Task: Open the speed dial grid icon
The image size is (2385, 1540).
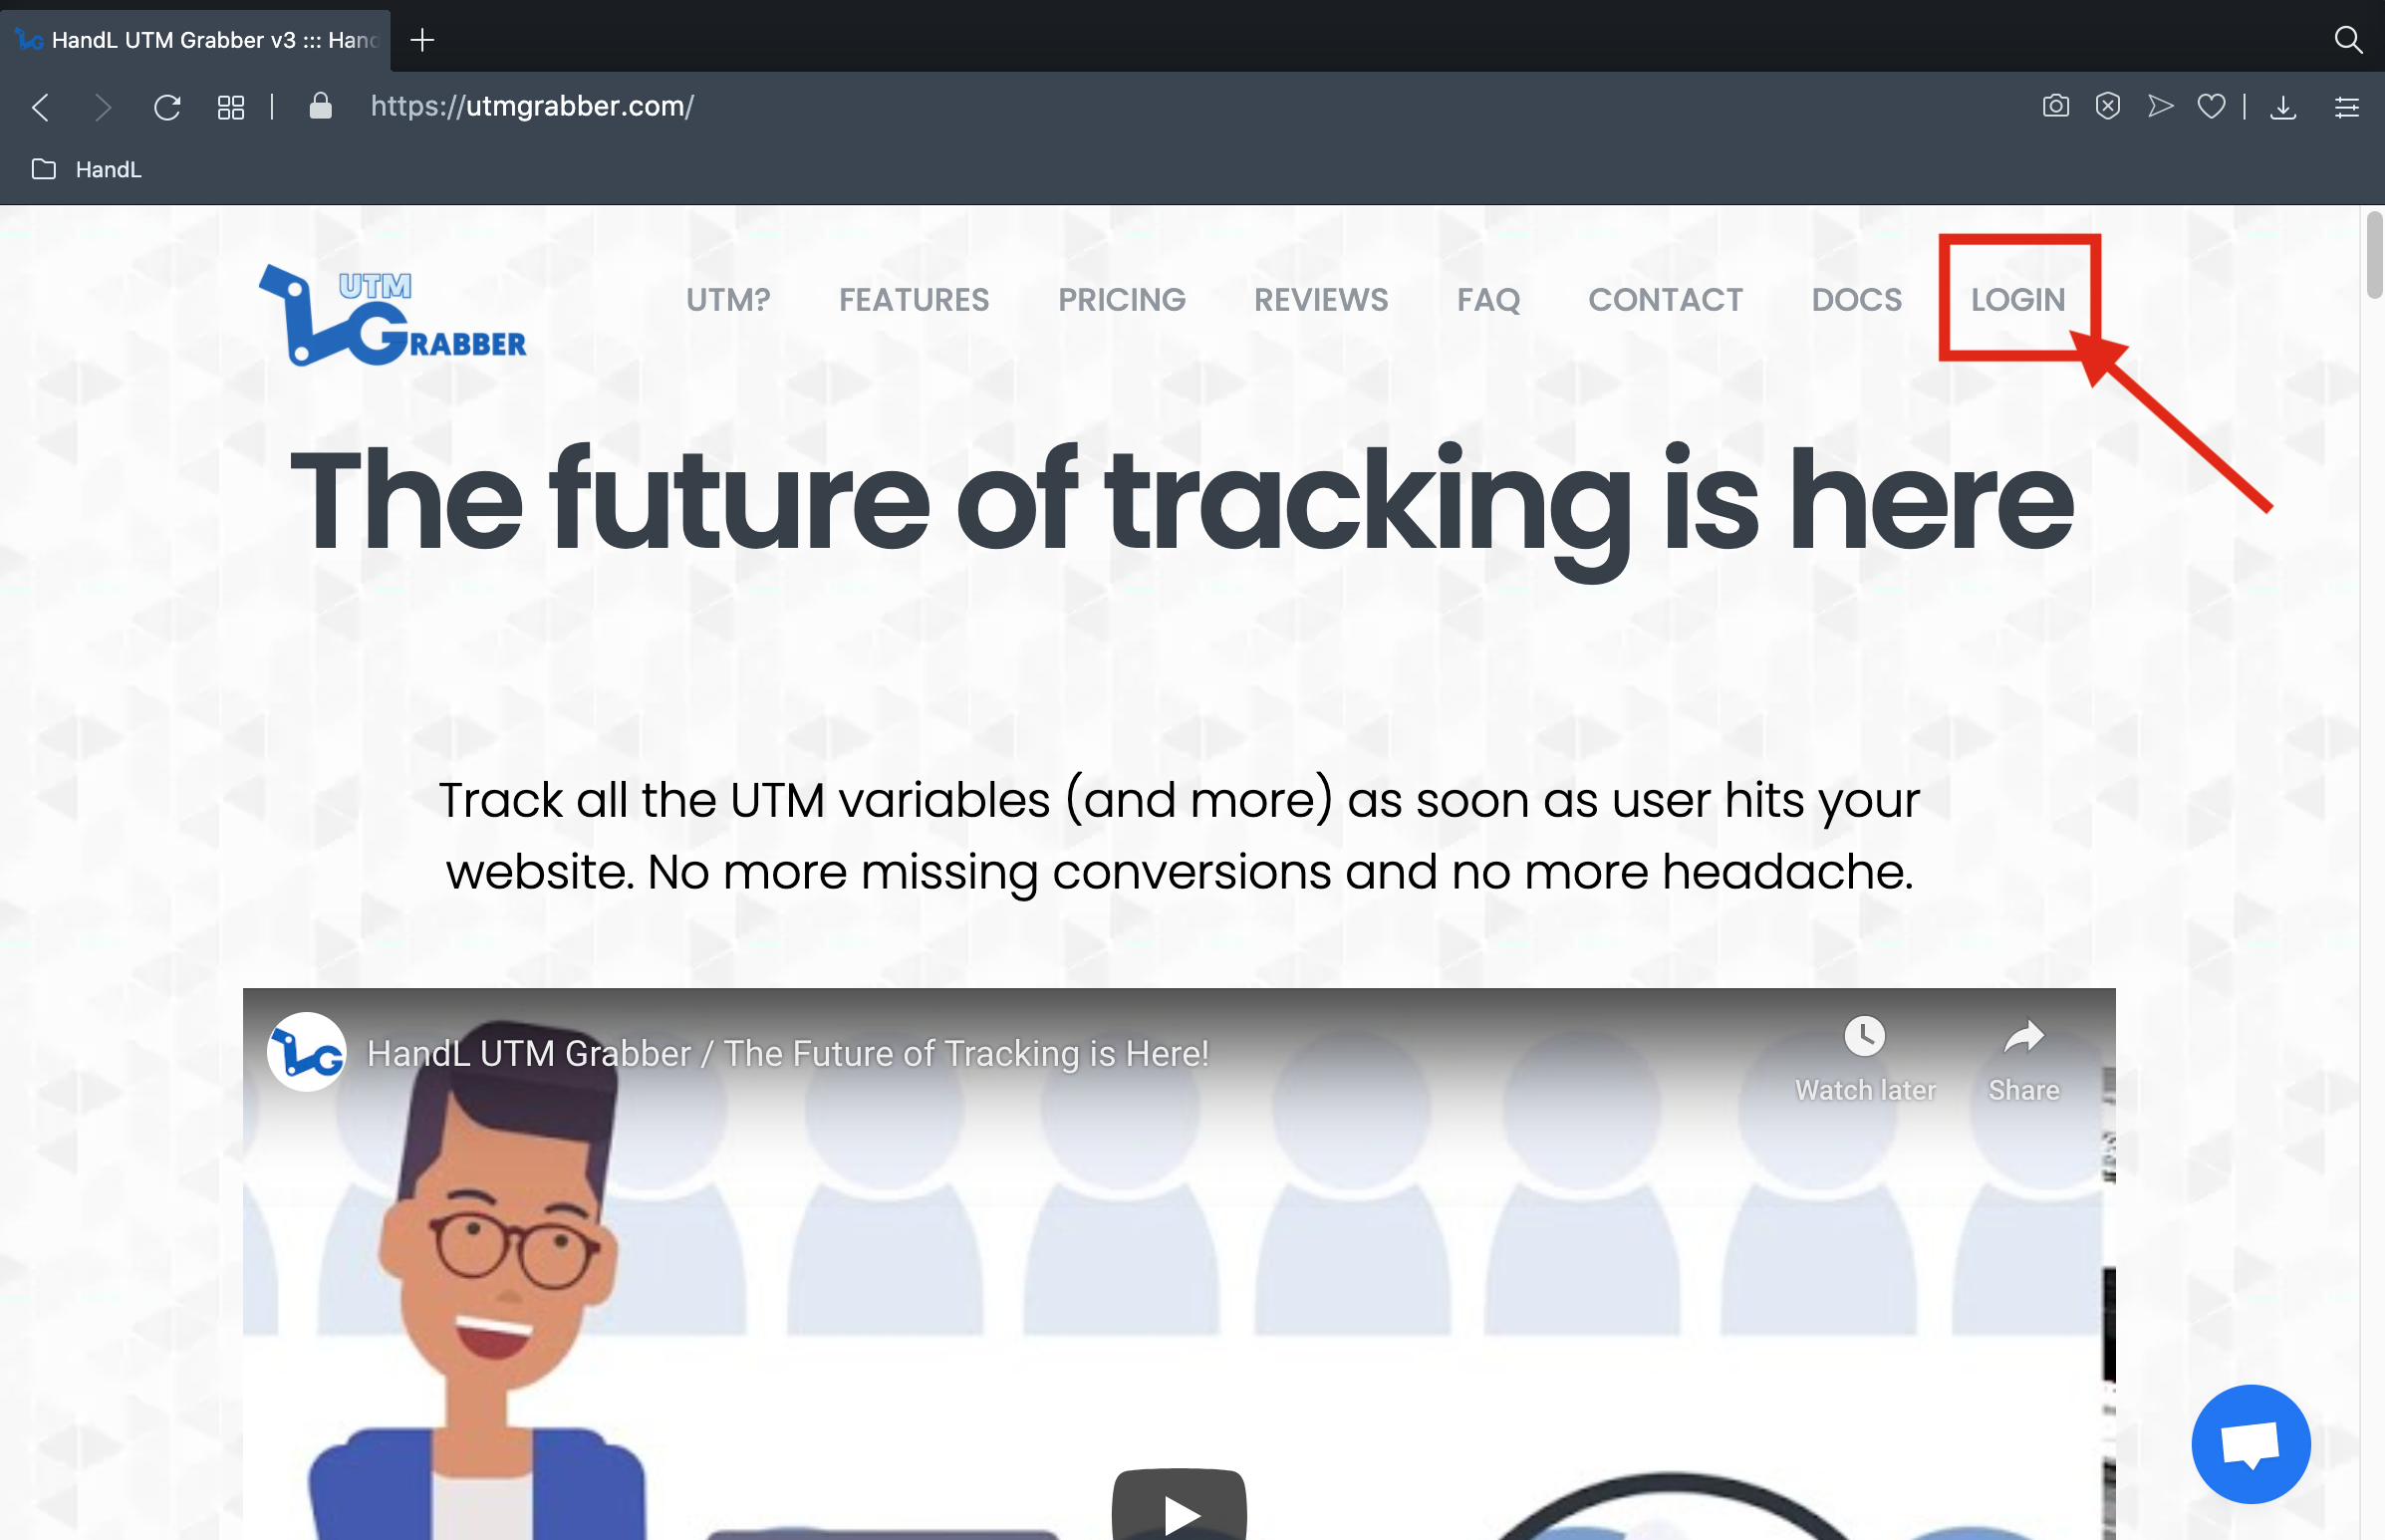Action: [231, 107]
